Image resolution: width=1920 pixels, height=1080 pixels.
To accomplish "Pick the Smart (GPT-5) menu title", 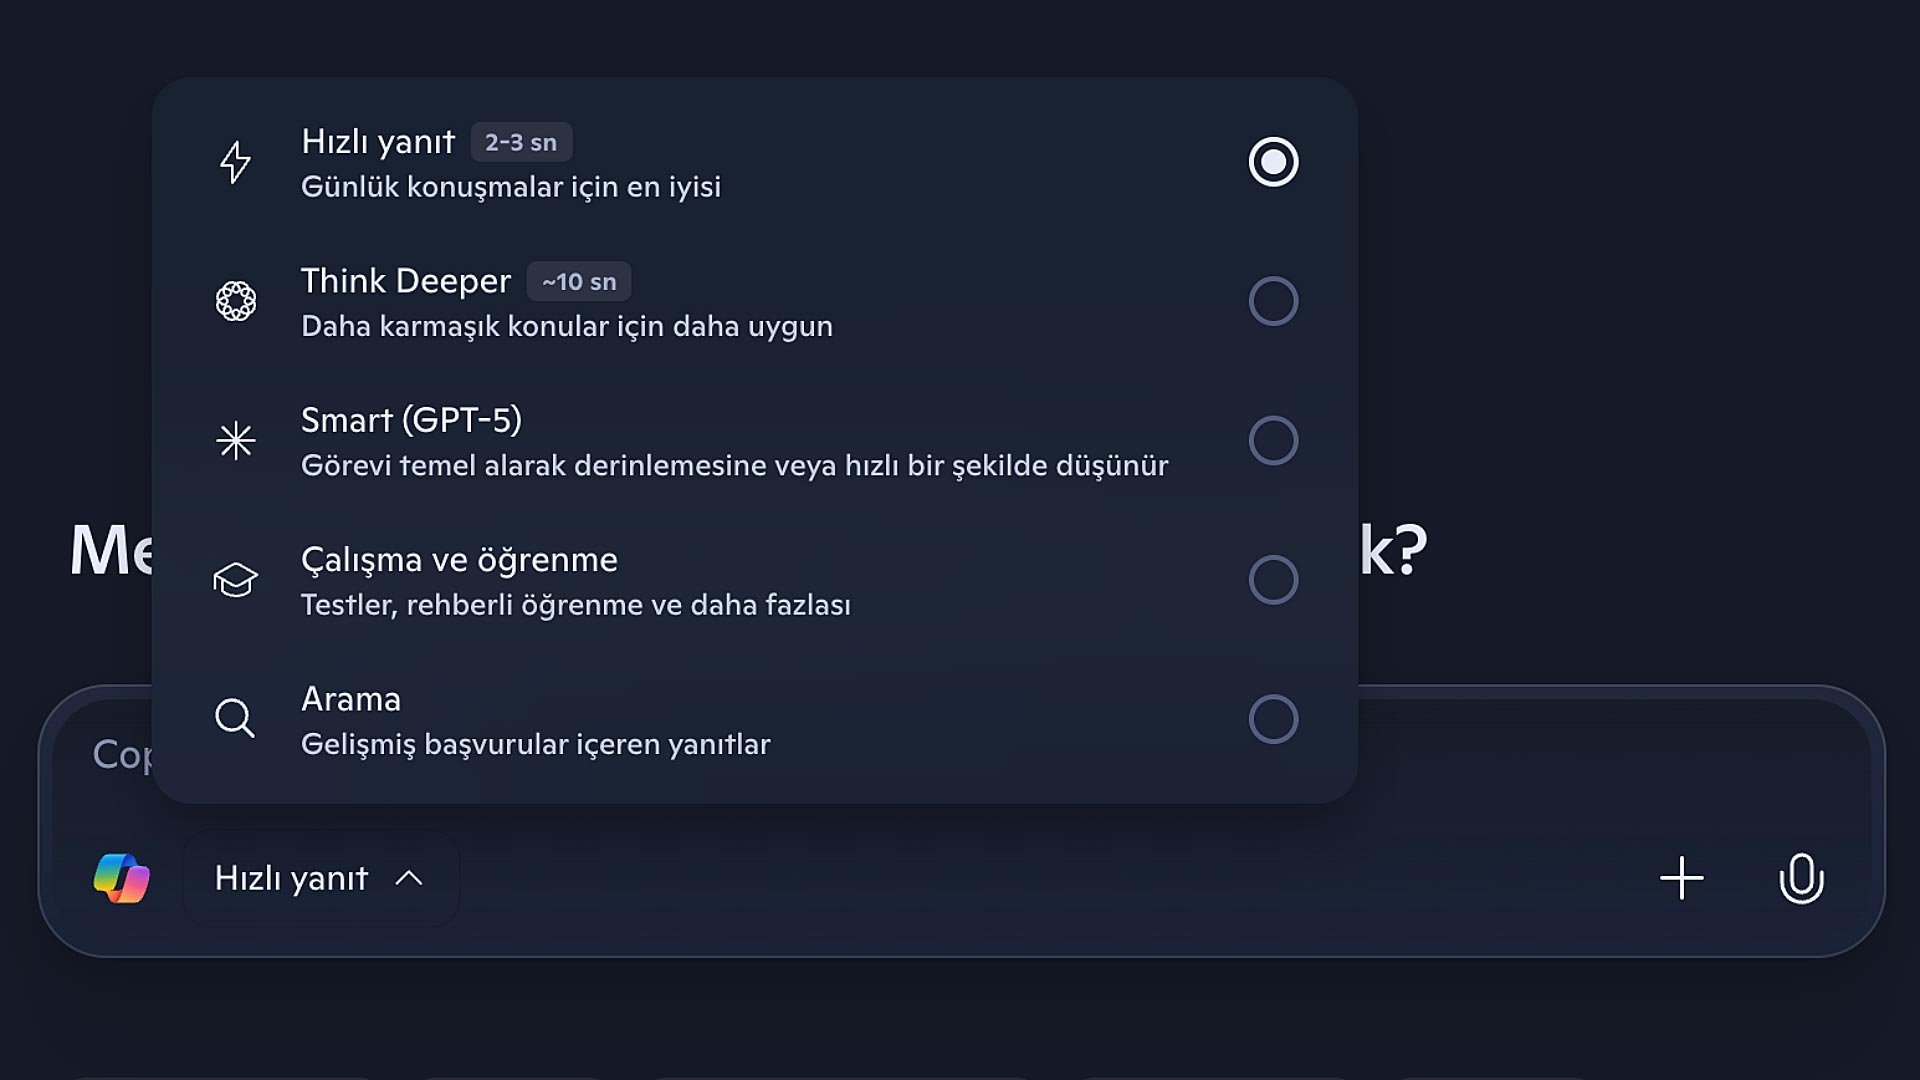I will 411,420.
